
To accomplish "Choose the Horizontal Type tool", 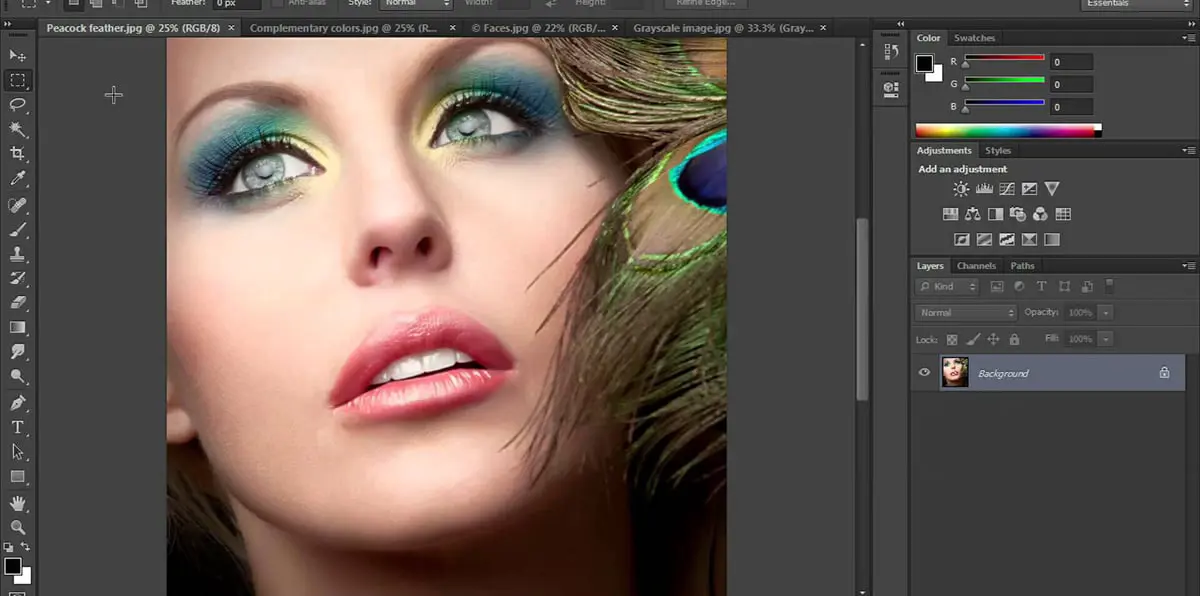I will [x=18, y=427].
